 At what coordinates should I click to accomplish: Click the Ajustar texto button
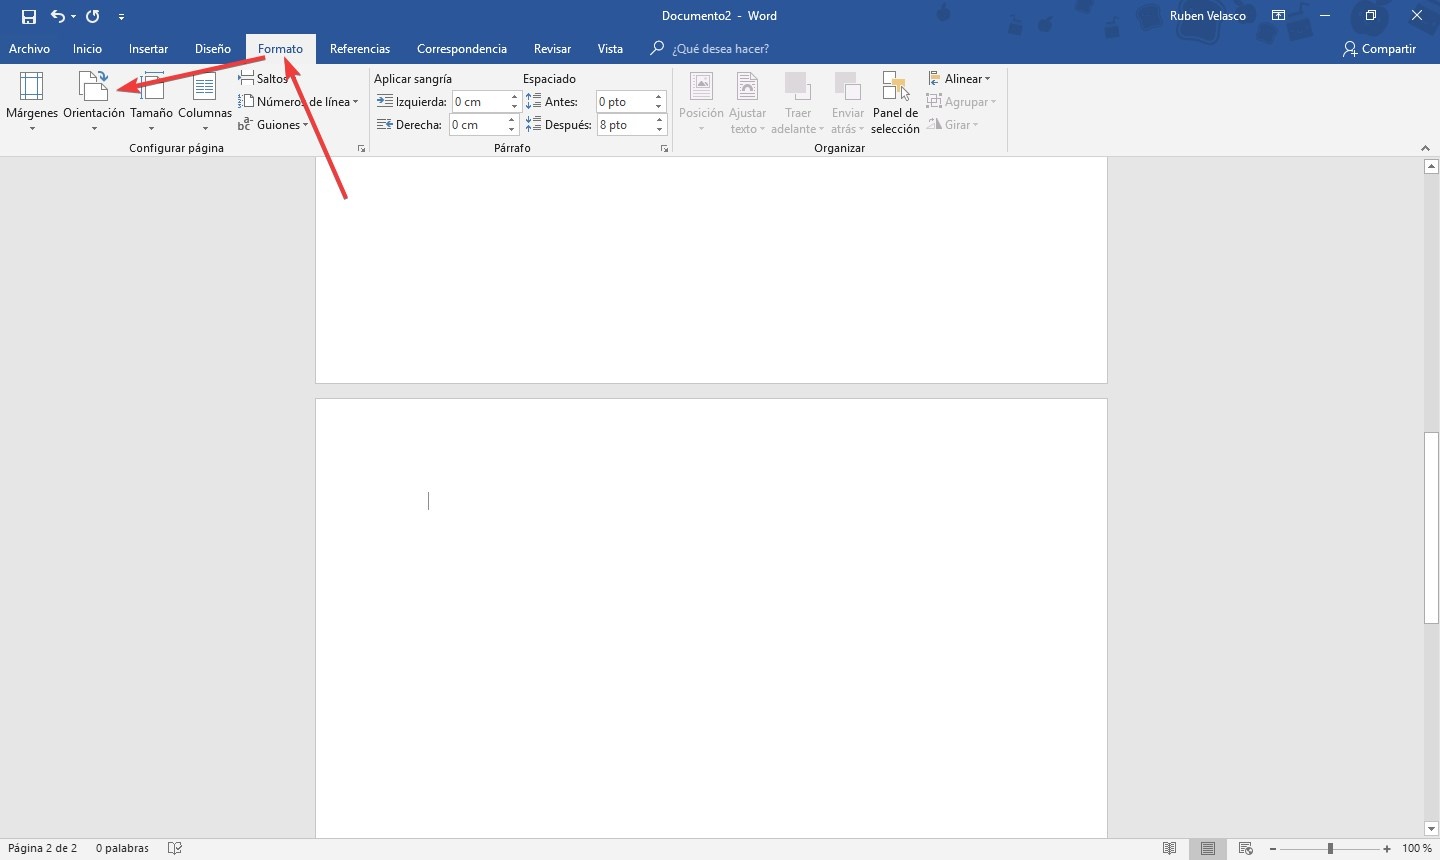coord(747,102)
